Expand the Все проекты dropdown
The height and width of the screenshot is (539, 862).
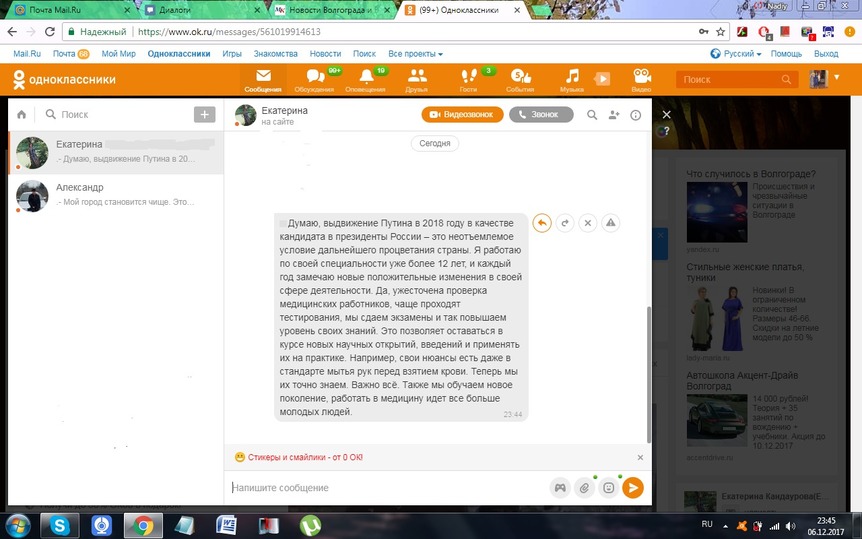click(415, 53)
